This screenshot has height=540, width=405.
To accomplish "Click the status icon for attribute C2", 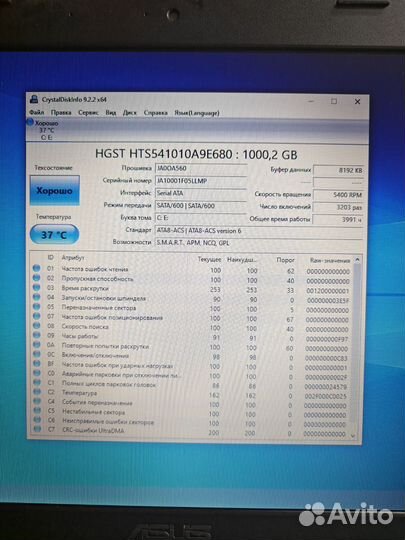I will pos(37,392).
